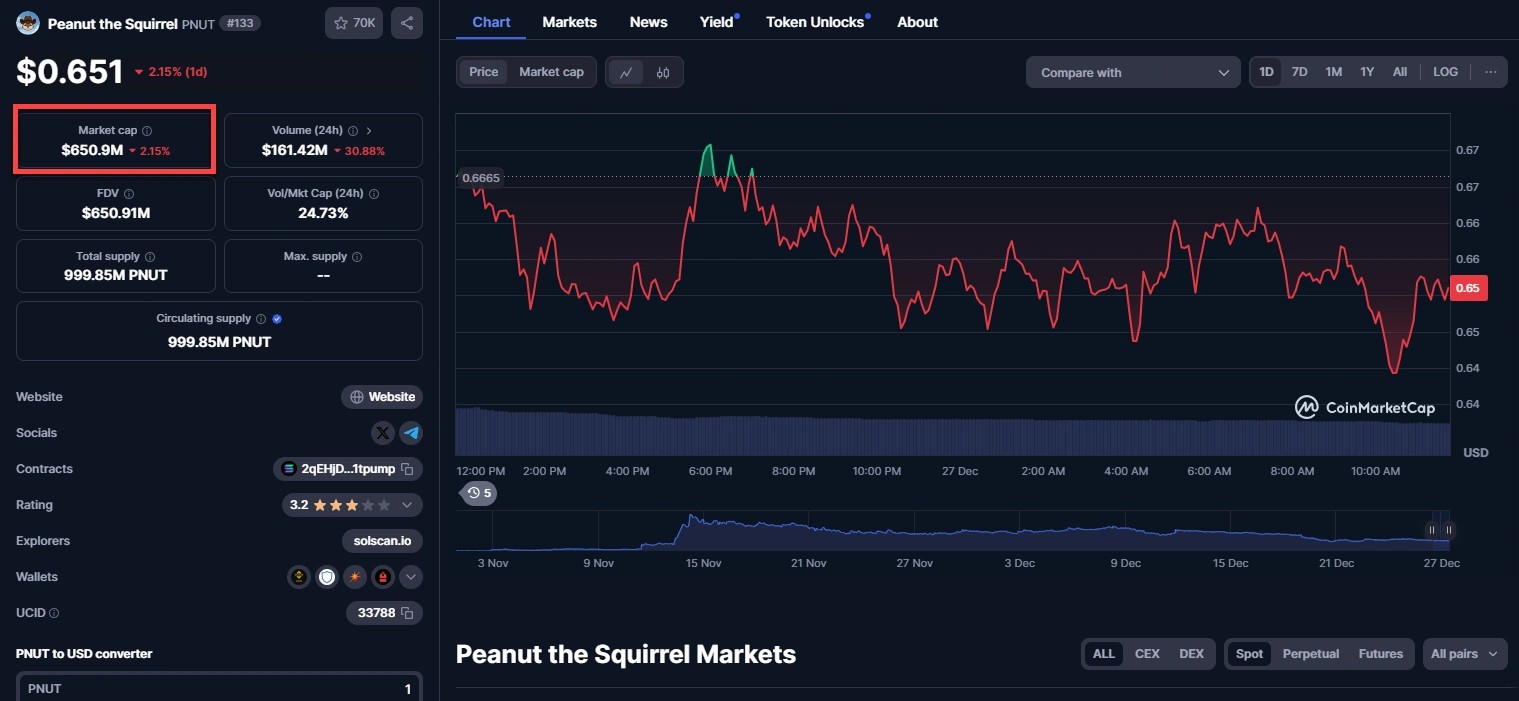The image size is (1519, 701).
Task: Open the solscan.io explorer link
Action: [x=382, y=541]
